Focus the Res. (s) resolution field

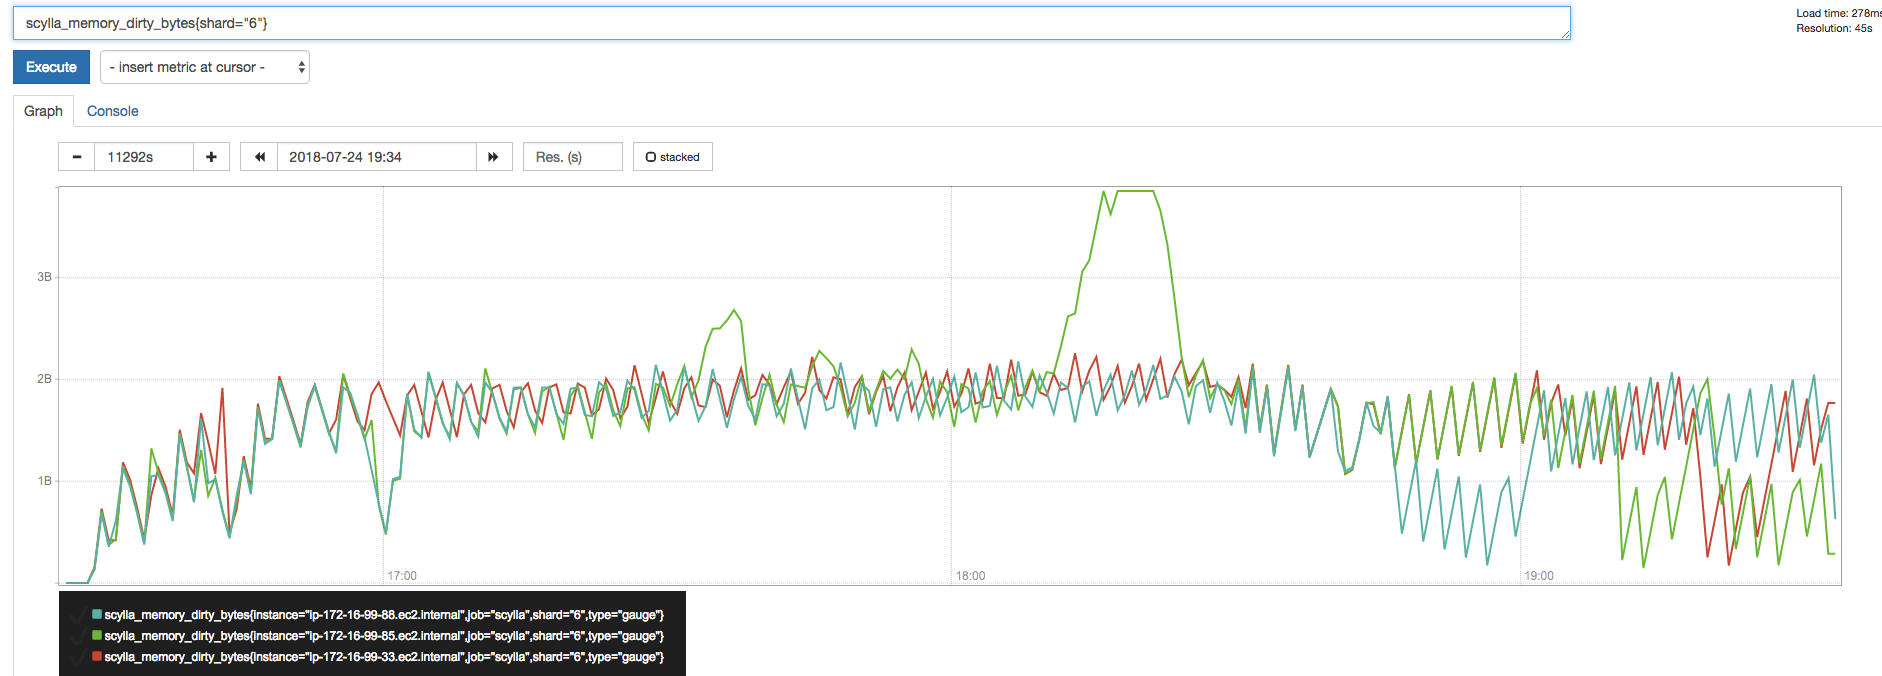[x=572, y=157]
